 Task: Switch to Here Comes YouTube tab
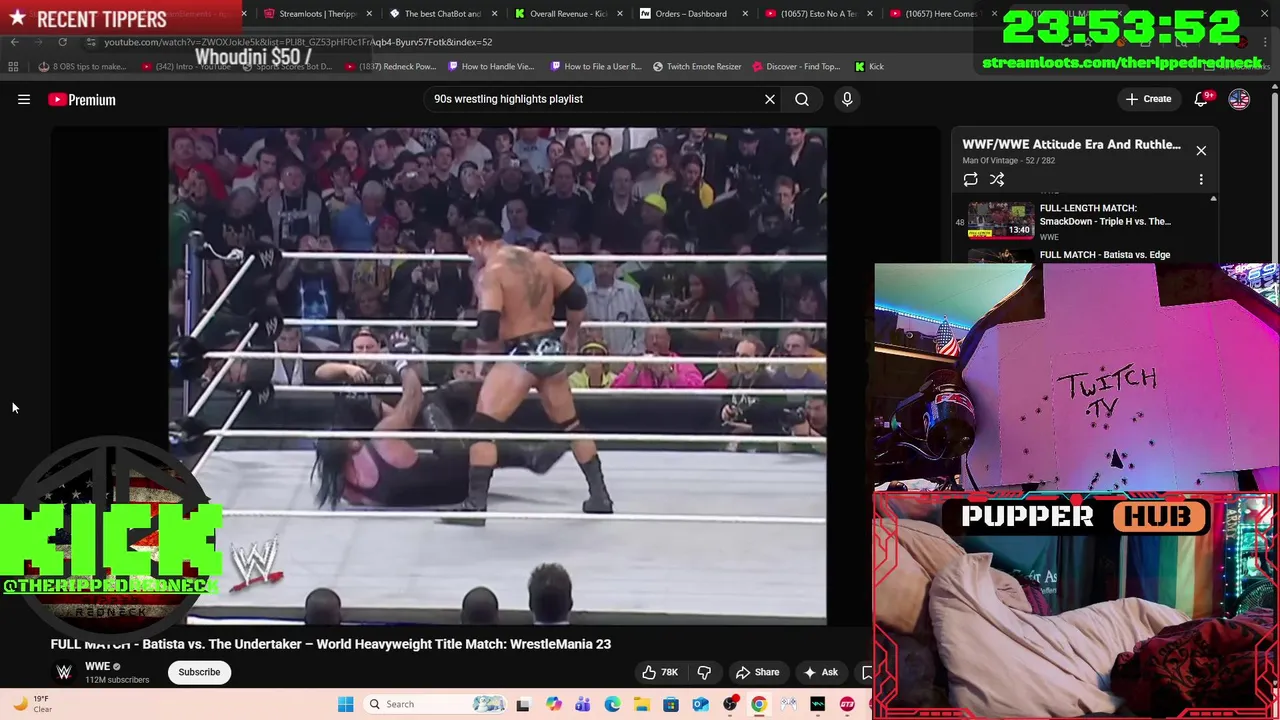click(940, 14)
